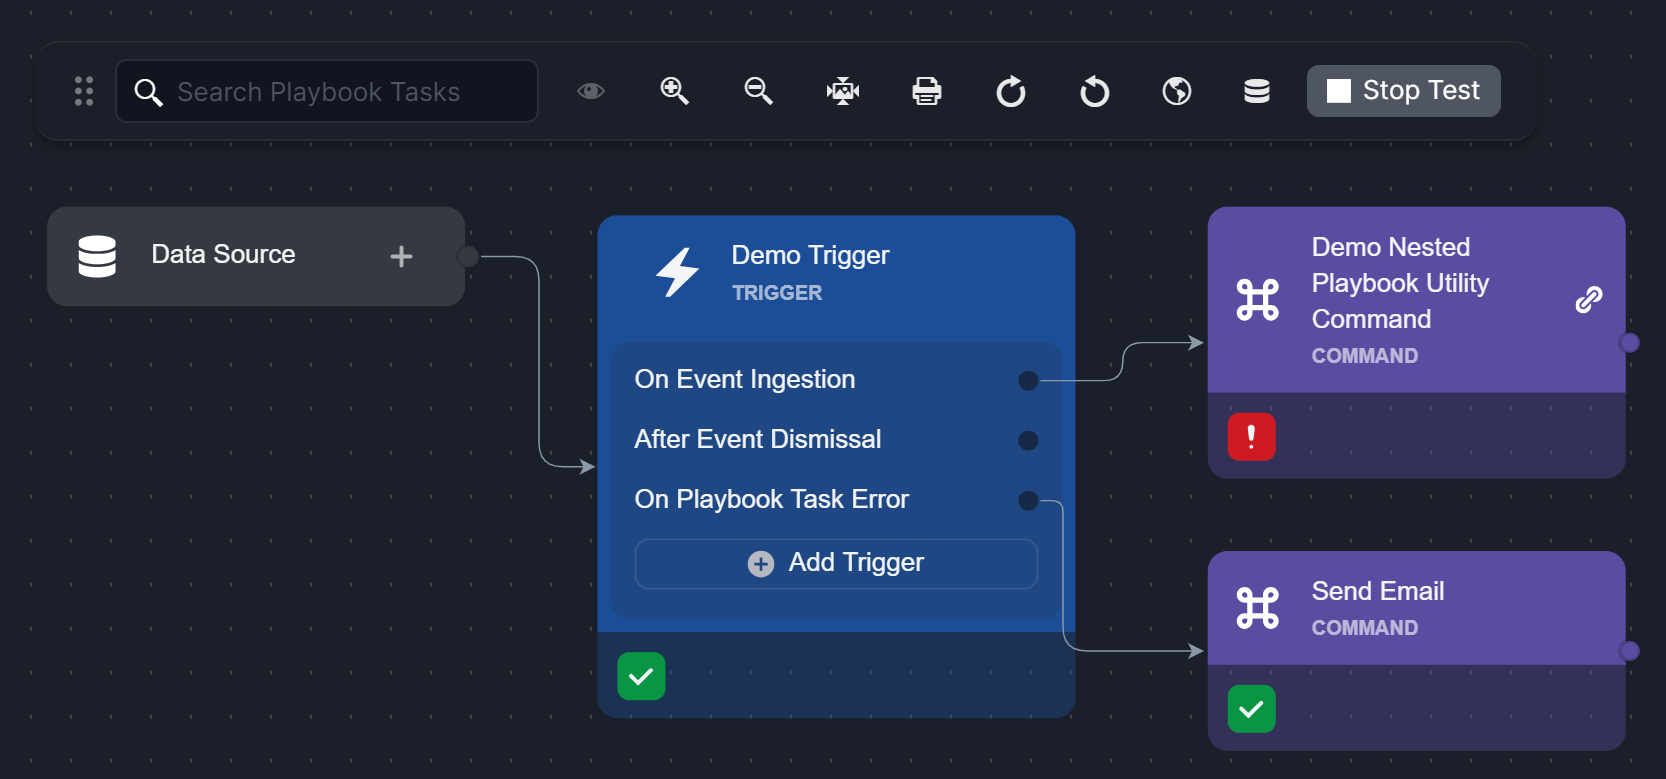Image resolution: width=1666 pixels, height=779 pixels.
Task: Click the globe icon in toolbar
Action: [x=1177, y=91]
